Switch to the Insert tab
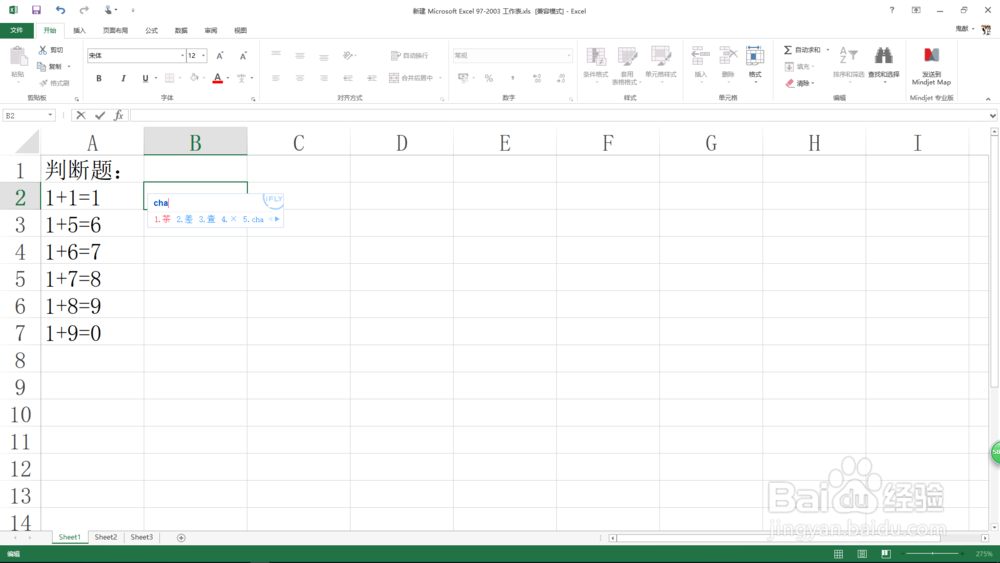1000x563 pixels. pyautogui.click(x=79, y=30)
